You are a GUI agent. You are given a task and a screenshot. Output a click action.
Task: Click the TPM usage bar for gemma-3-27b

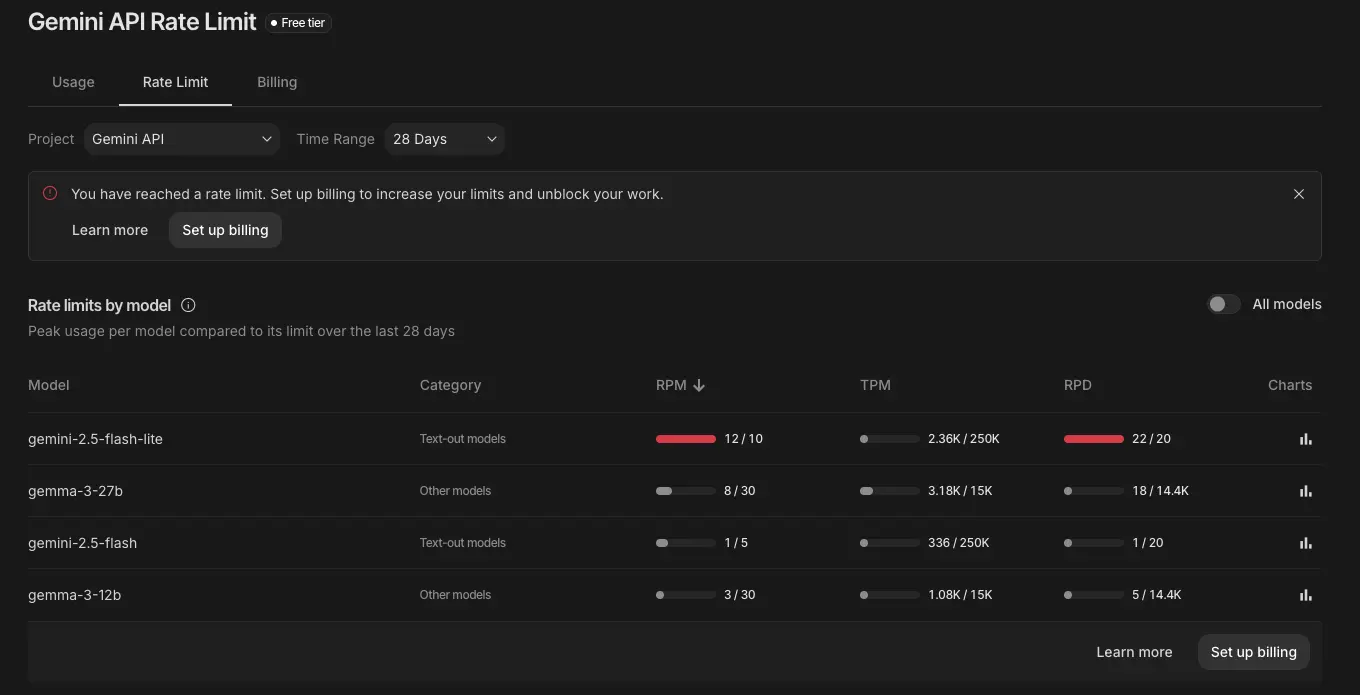click(x=890, y=491)
